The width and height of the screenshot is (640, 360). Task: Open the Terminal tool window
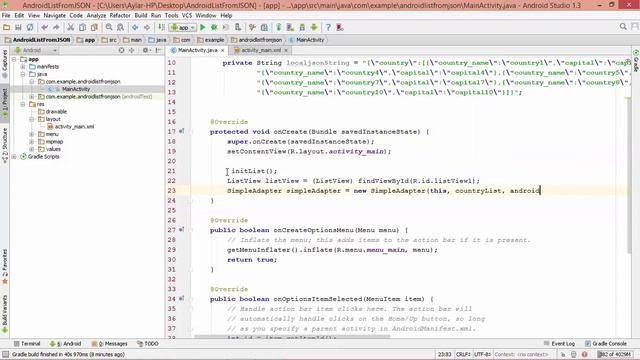pos(27,344)
